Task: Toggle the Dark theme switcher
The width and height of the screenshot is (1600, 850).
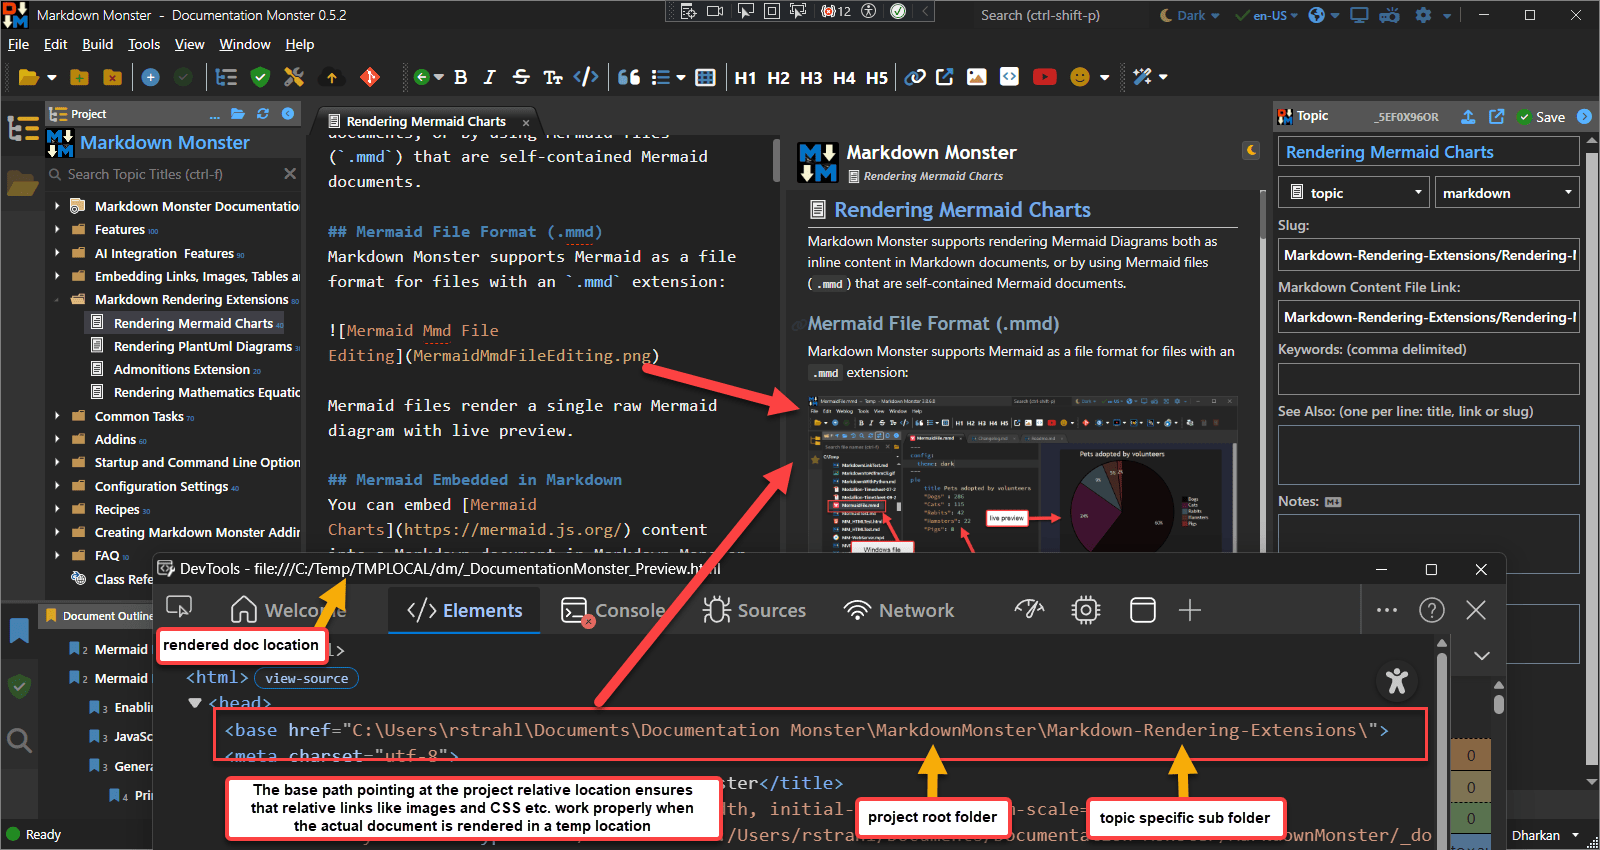Action: (x=1190, y=15)
